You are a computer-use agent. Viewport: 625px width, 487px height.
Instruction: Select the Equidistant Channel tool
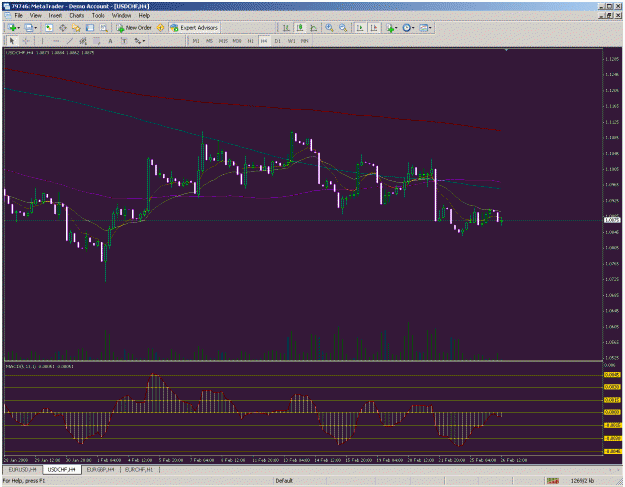(x=83, y=41)
